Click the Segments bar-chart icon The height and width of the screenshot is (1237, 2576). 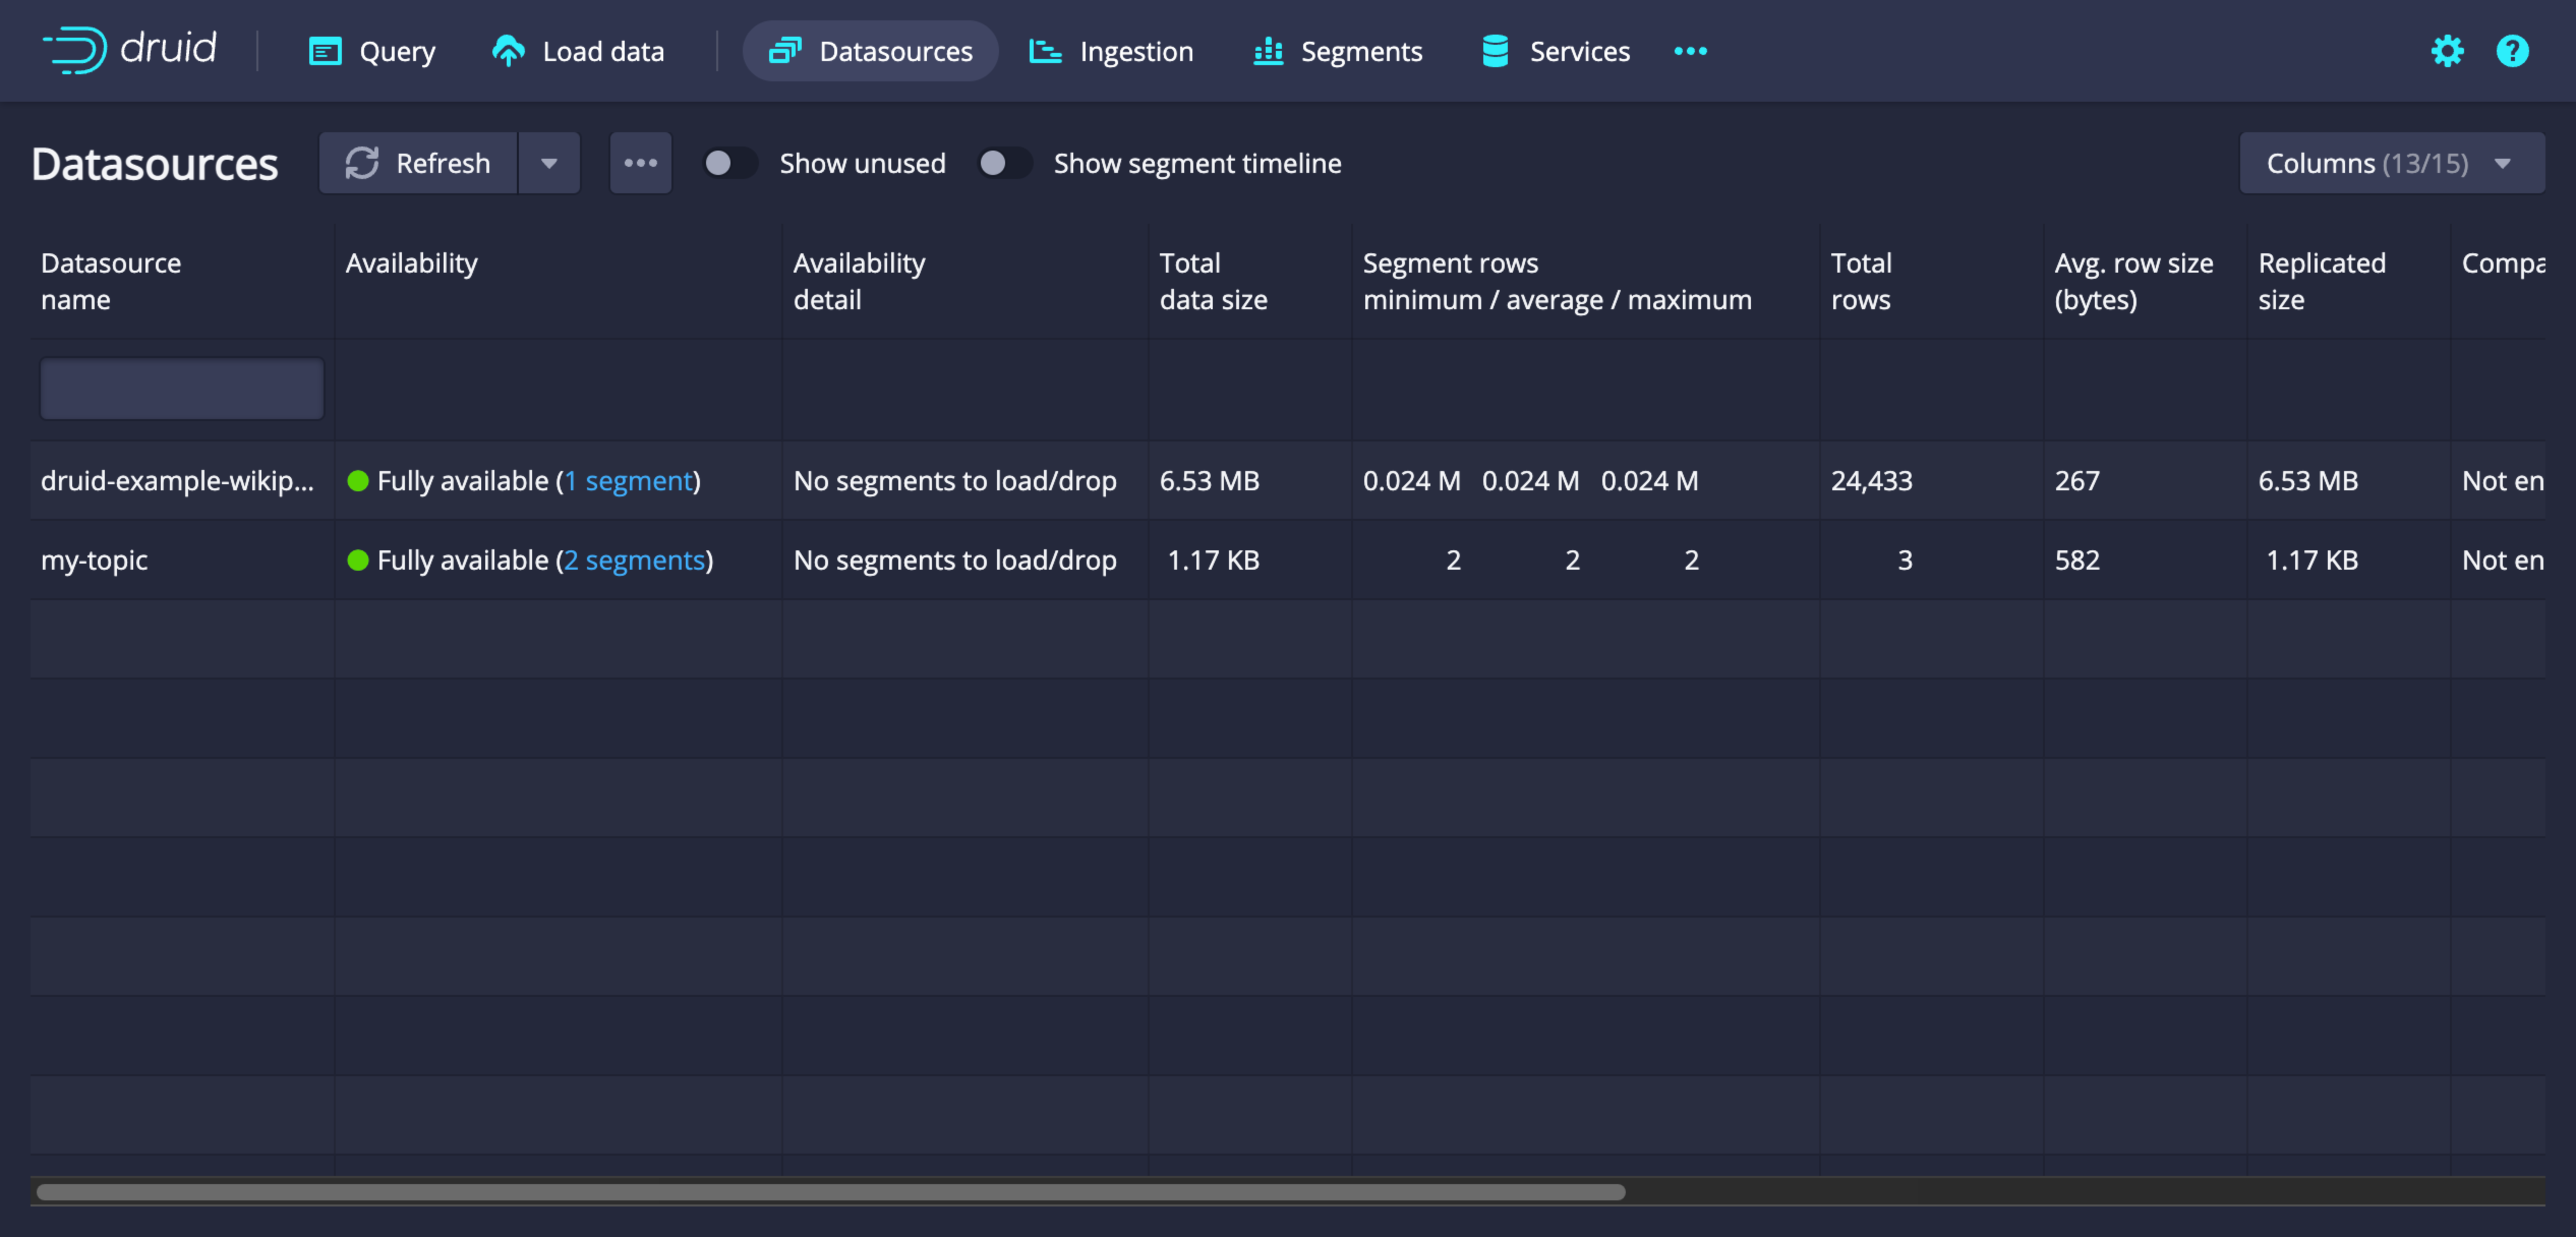pyautogui.click(x=1268, y=51)
